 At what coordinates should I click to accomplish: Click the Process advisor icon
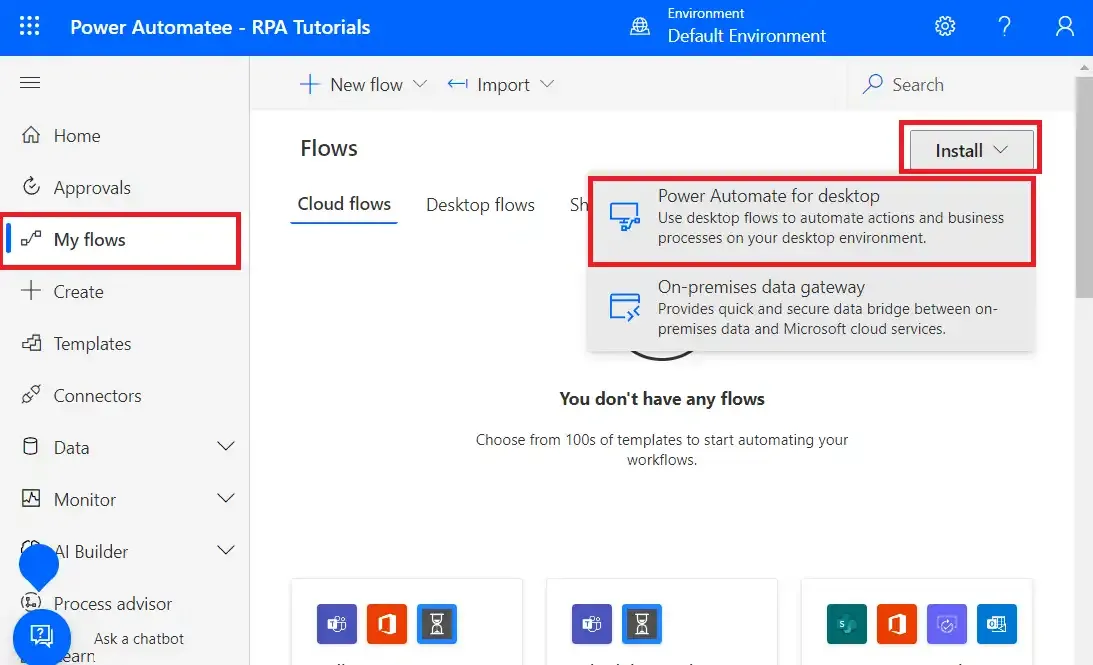click(31, 601)
